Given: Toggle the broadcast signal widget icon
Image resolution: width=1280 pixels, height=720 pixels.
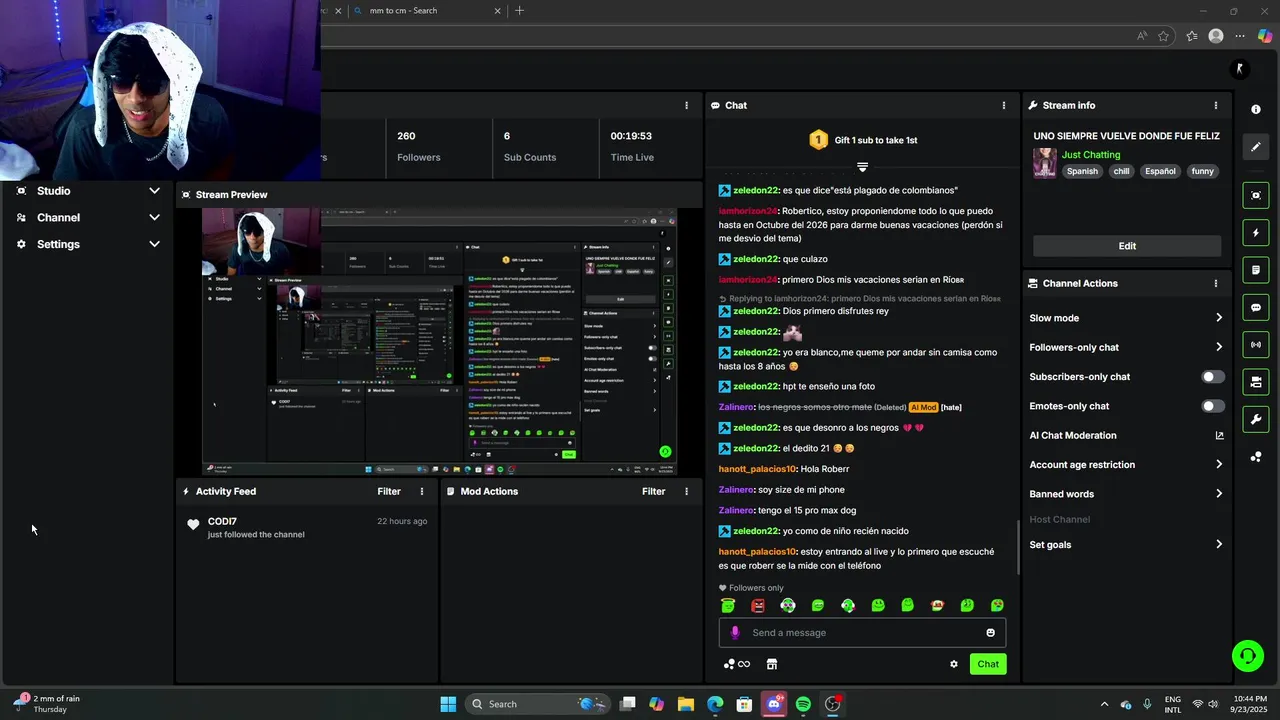Looking at the screenshot, I should (1256, 345).
